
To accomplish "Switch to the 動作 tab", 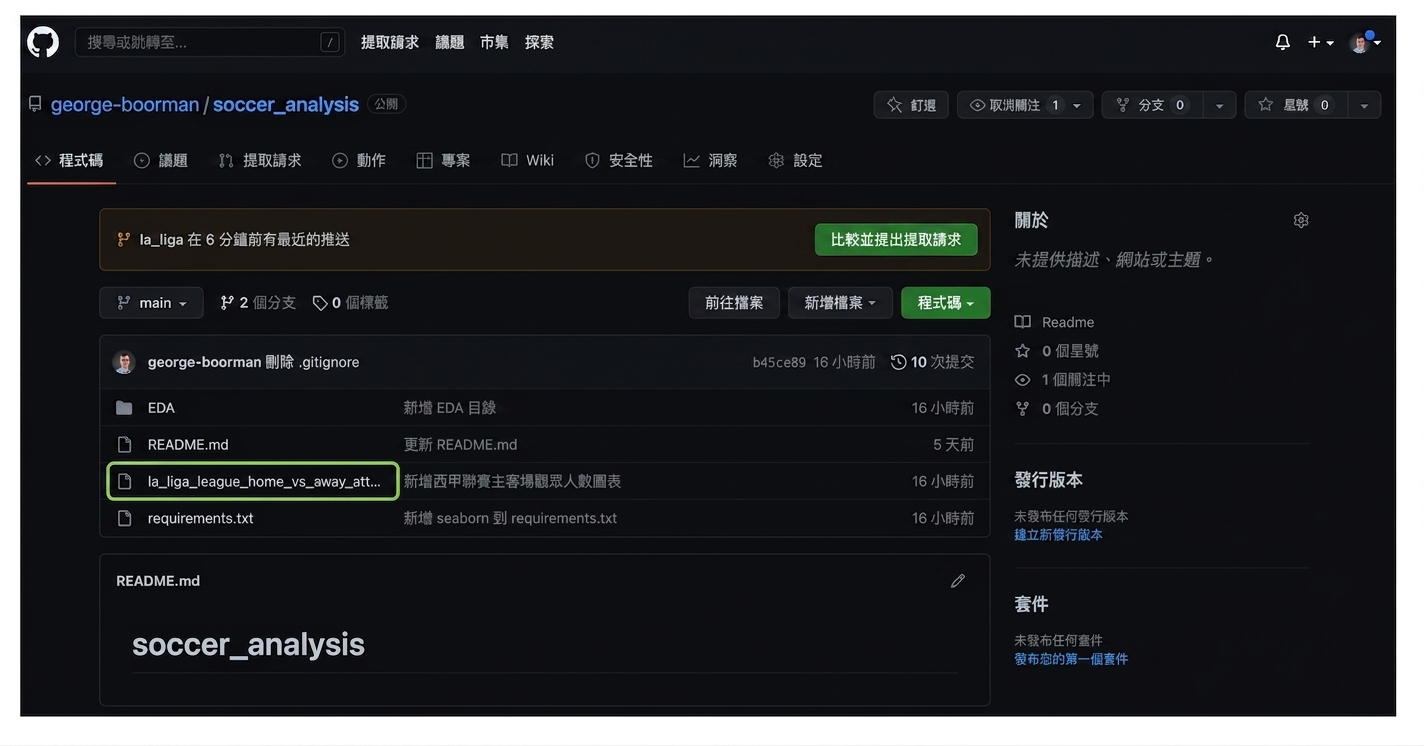I will tap(359, 160).
